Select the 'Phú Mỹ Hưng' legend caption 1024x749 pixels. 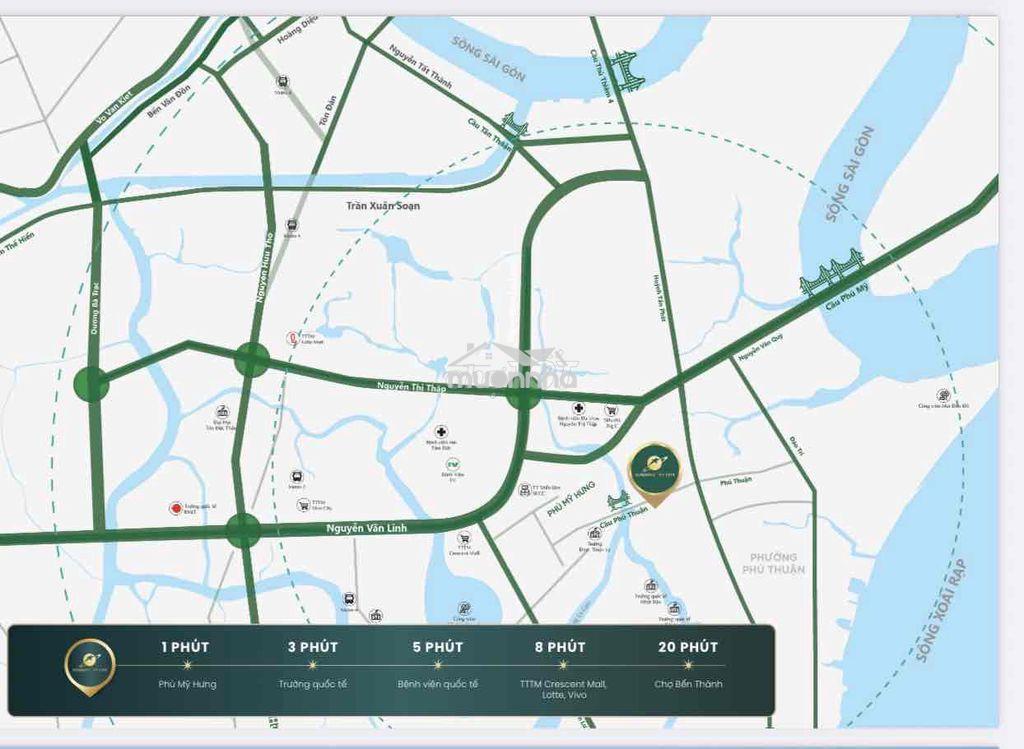187,684
